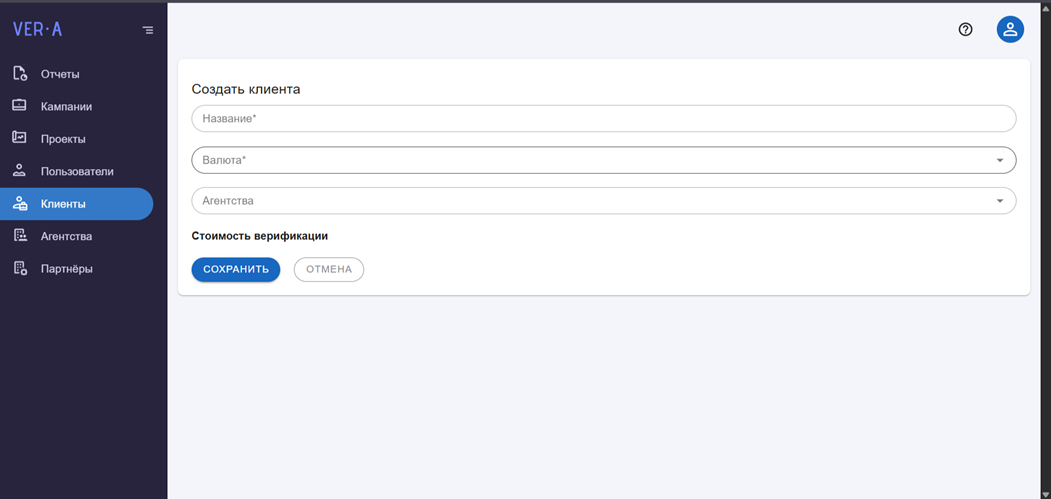
Task: Click the scrollbar down arrow
Action: pos(1046,494)
